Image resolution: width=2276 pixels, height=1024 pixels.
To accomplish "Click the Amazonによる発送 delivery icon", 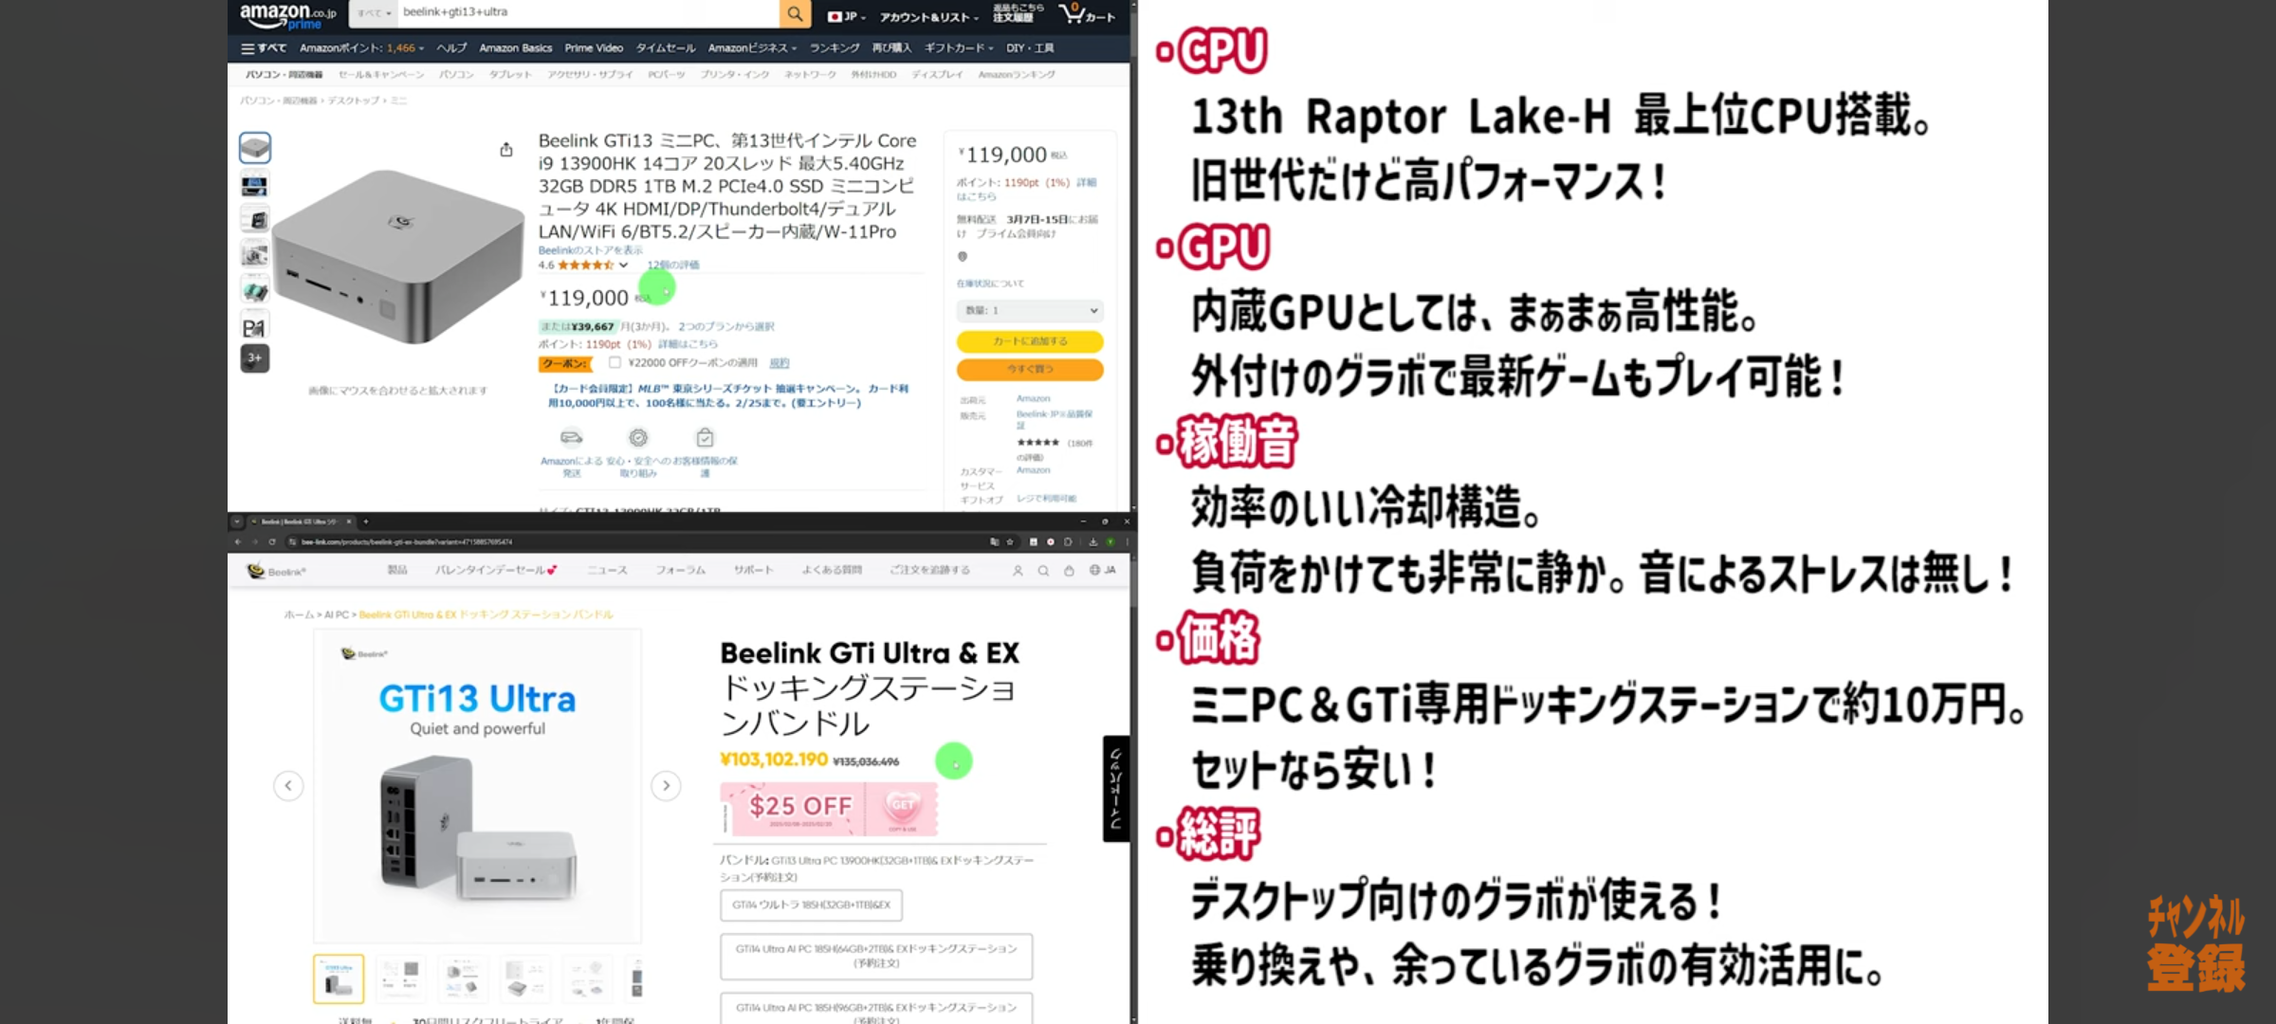I will [571, 437].
